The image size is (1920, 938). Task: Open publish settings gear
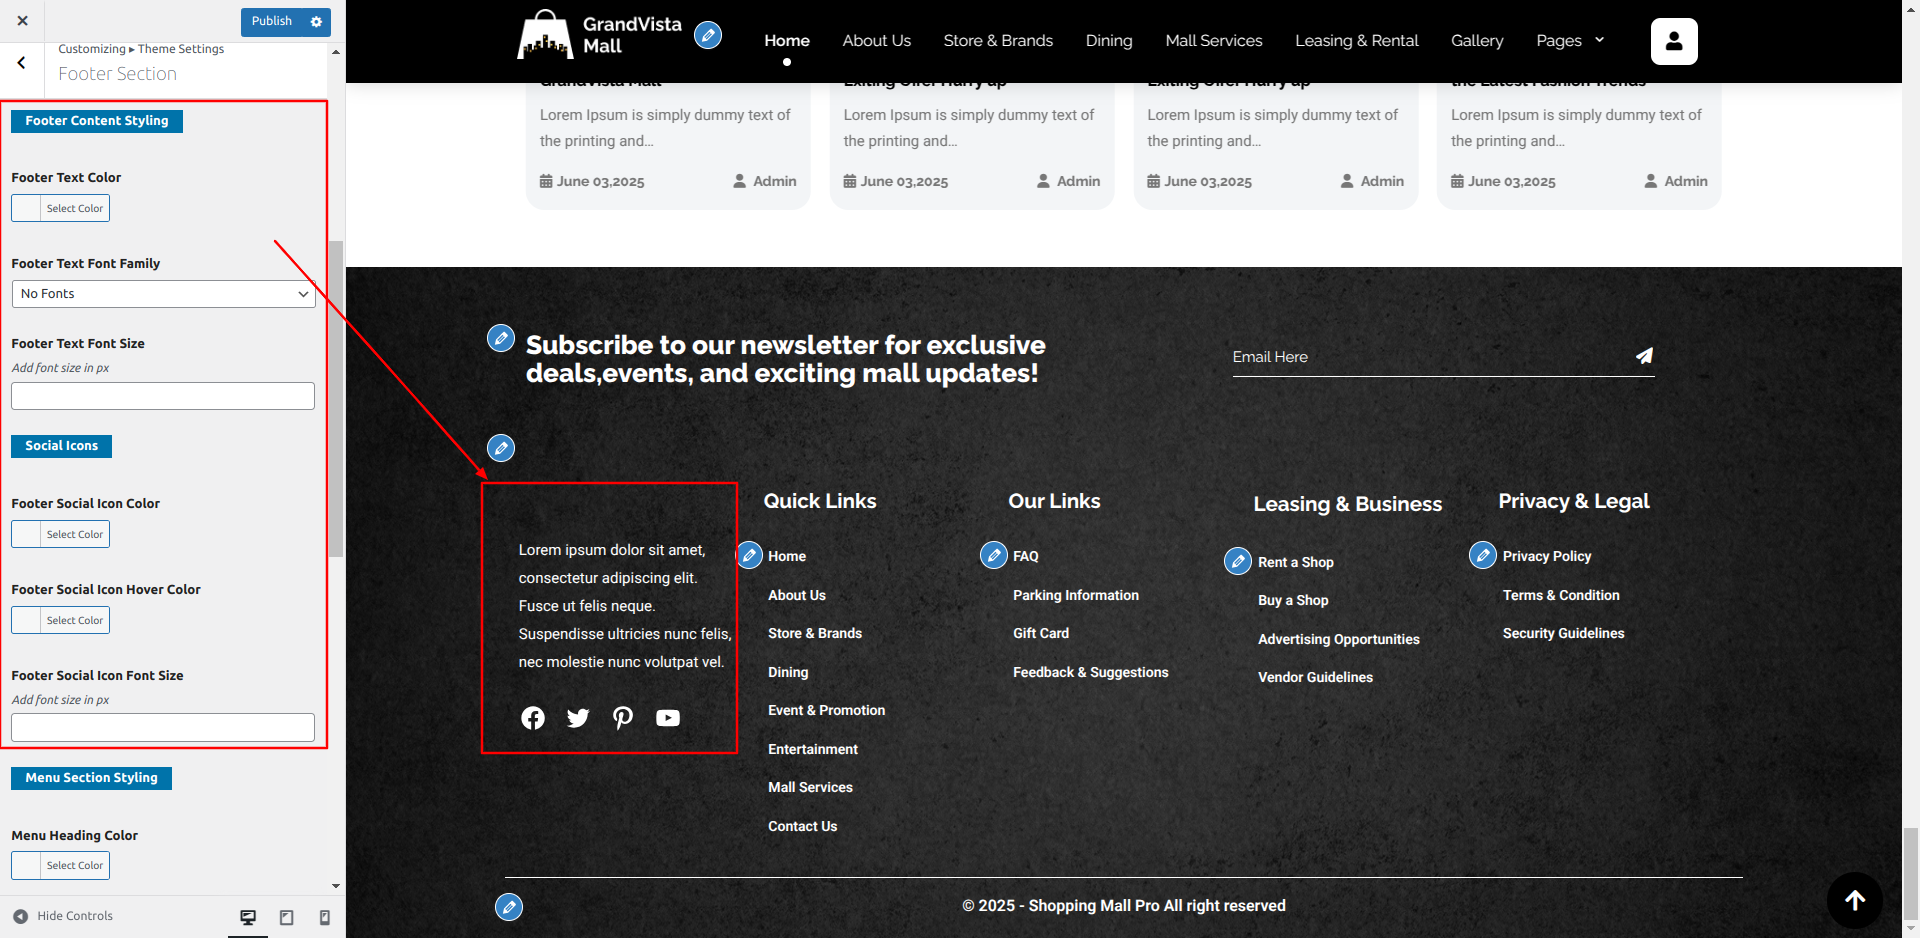pyautogui.click(x=317, y=21)
